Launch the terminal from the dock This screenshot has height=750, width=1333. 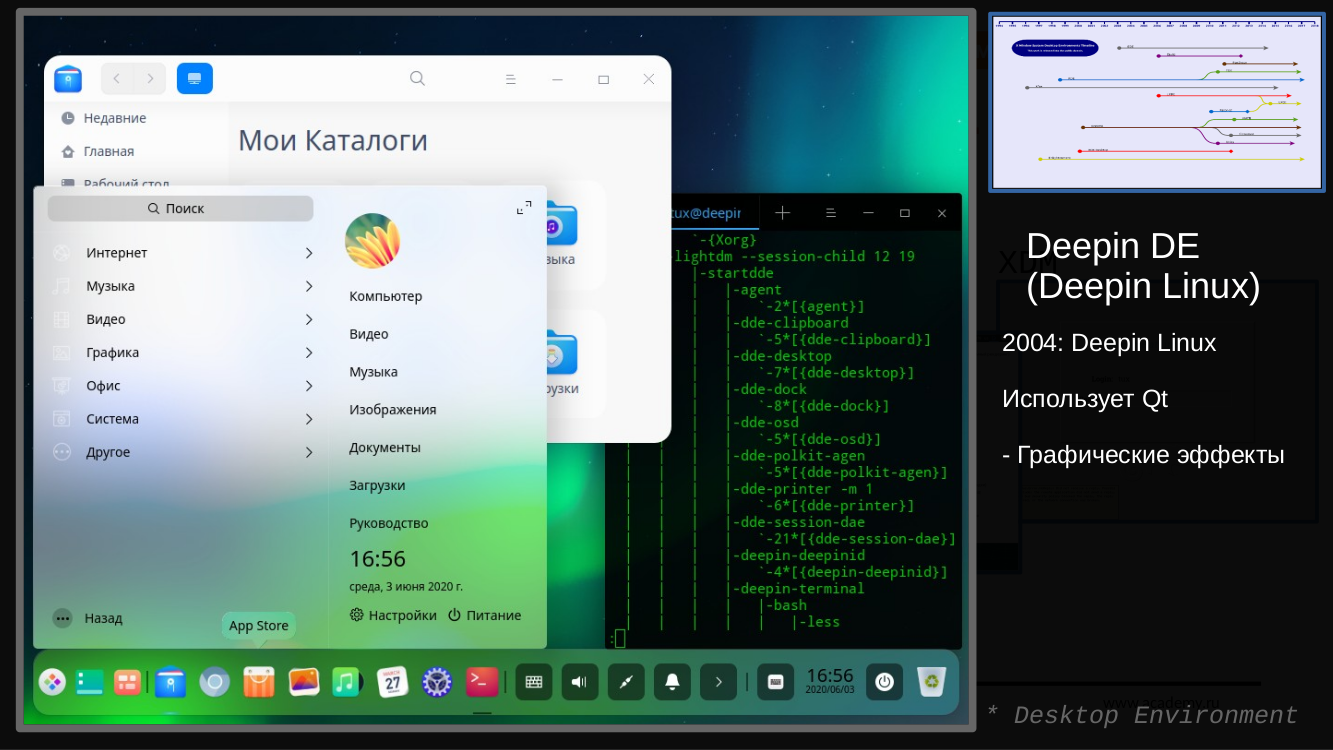pyautogui.click(x=482, y=682)
